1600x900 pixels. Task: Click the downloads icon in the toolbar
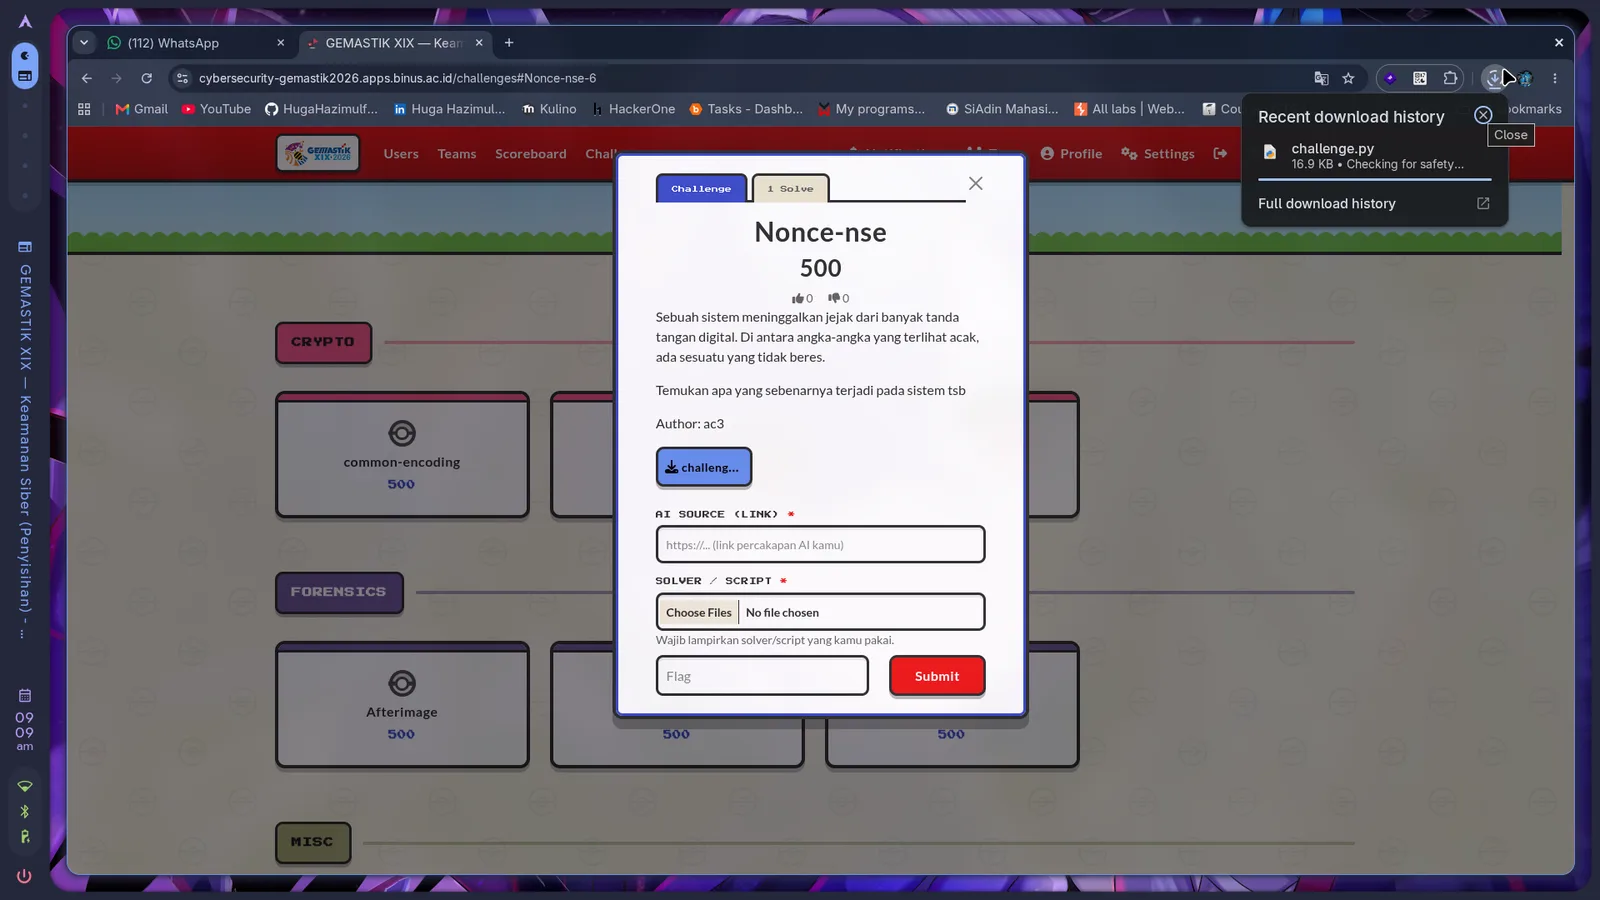point(1494,78)
